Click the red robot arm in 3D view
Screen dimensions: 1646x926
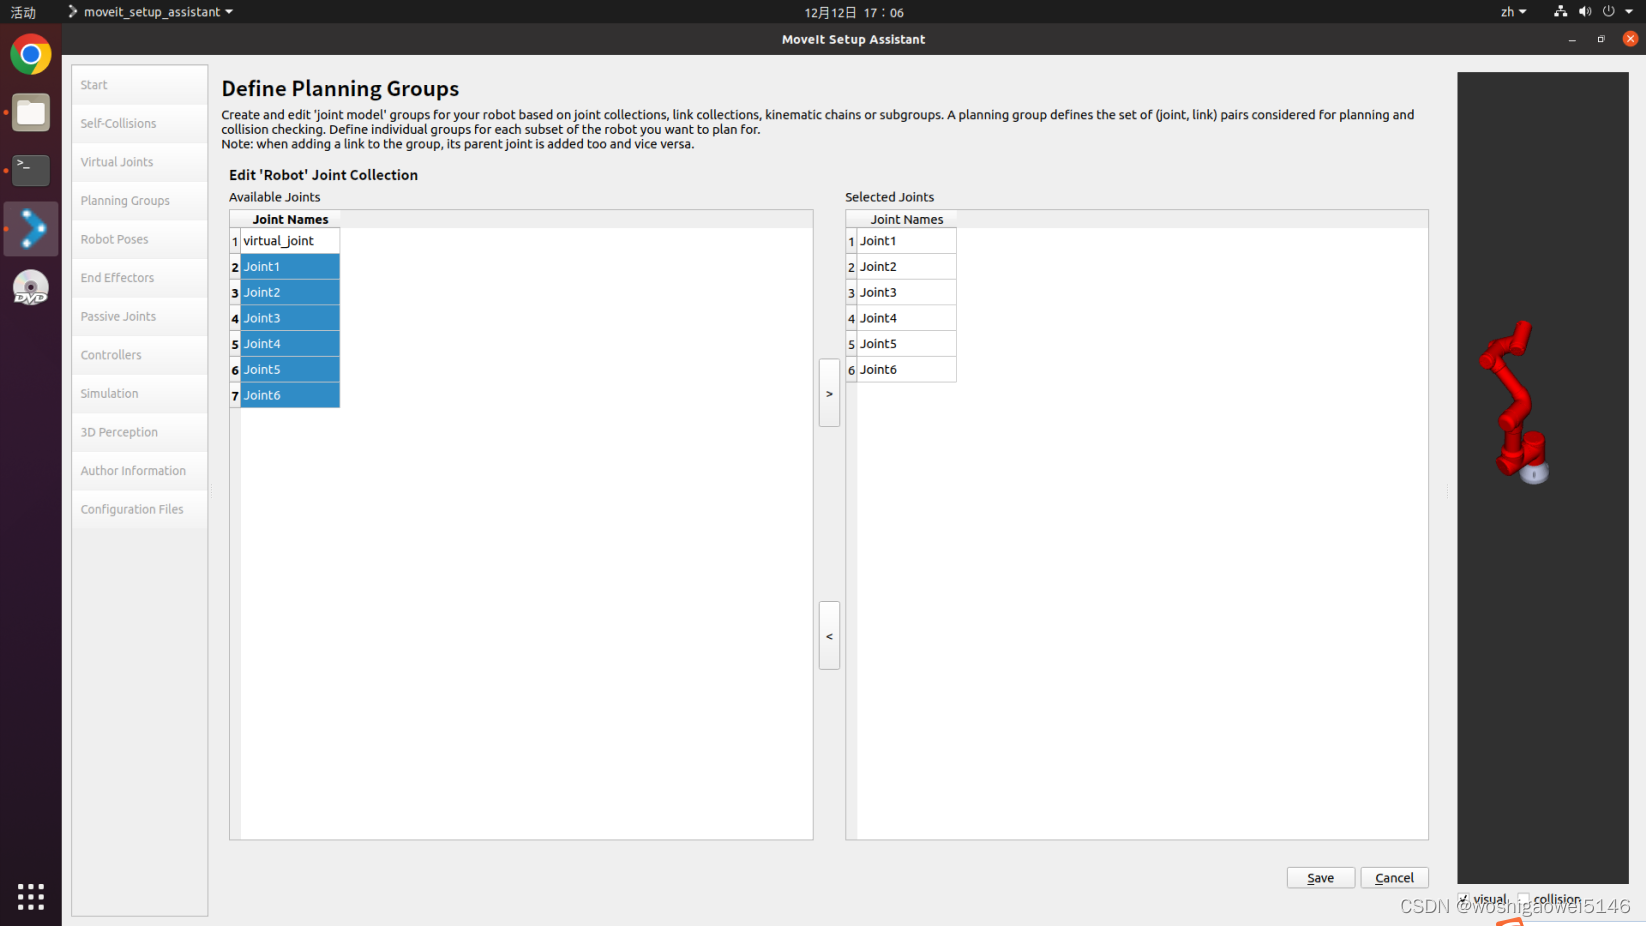pyautogui.click(x=1514, y=400)
